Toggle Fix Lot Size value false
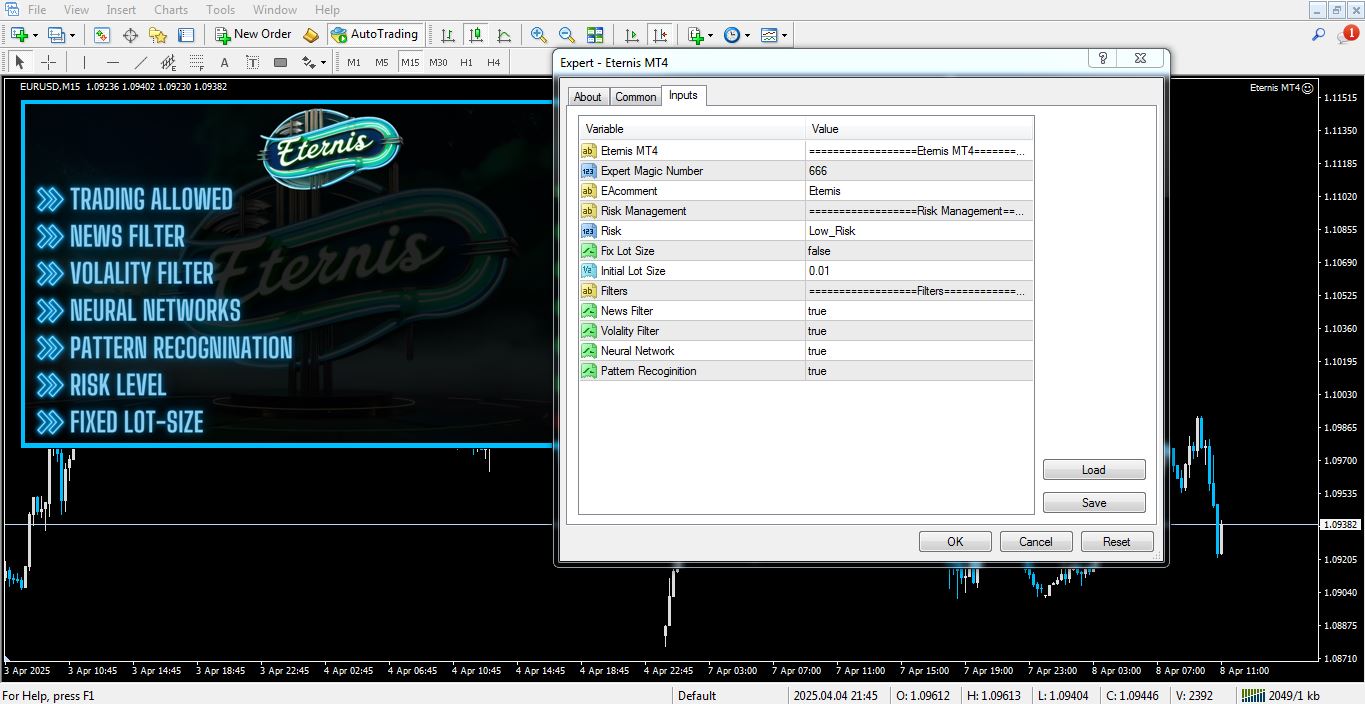The image size is (1365, 704). [x=819, y=251]
